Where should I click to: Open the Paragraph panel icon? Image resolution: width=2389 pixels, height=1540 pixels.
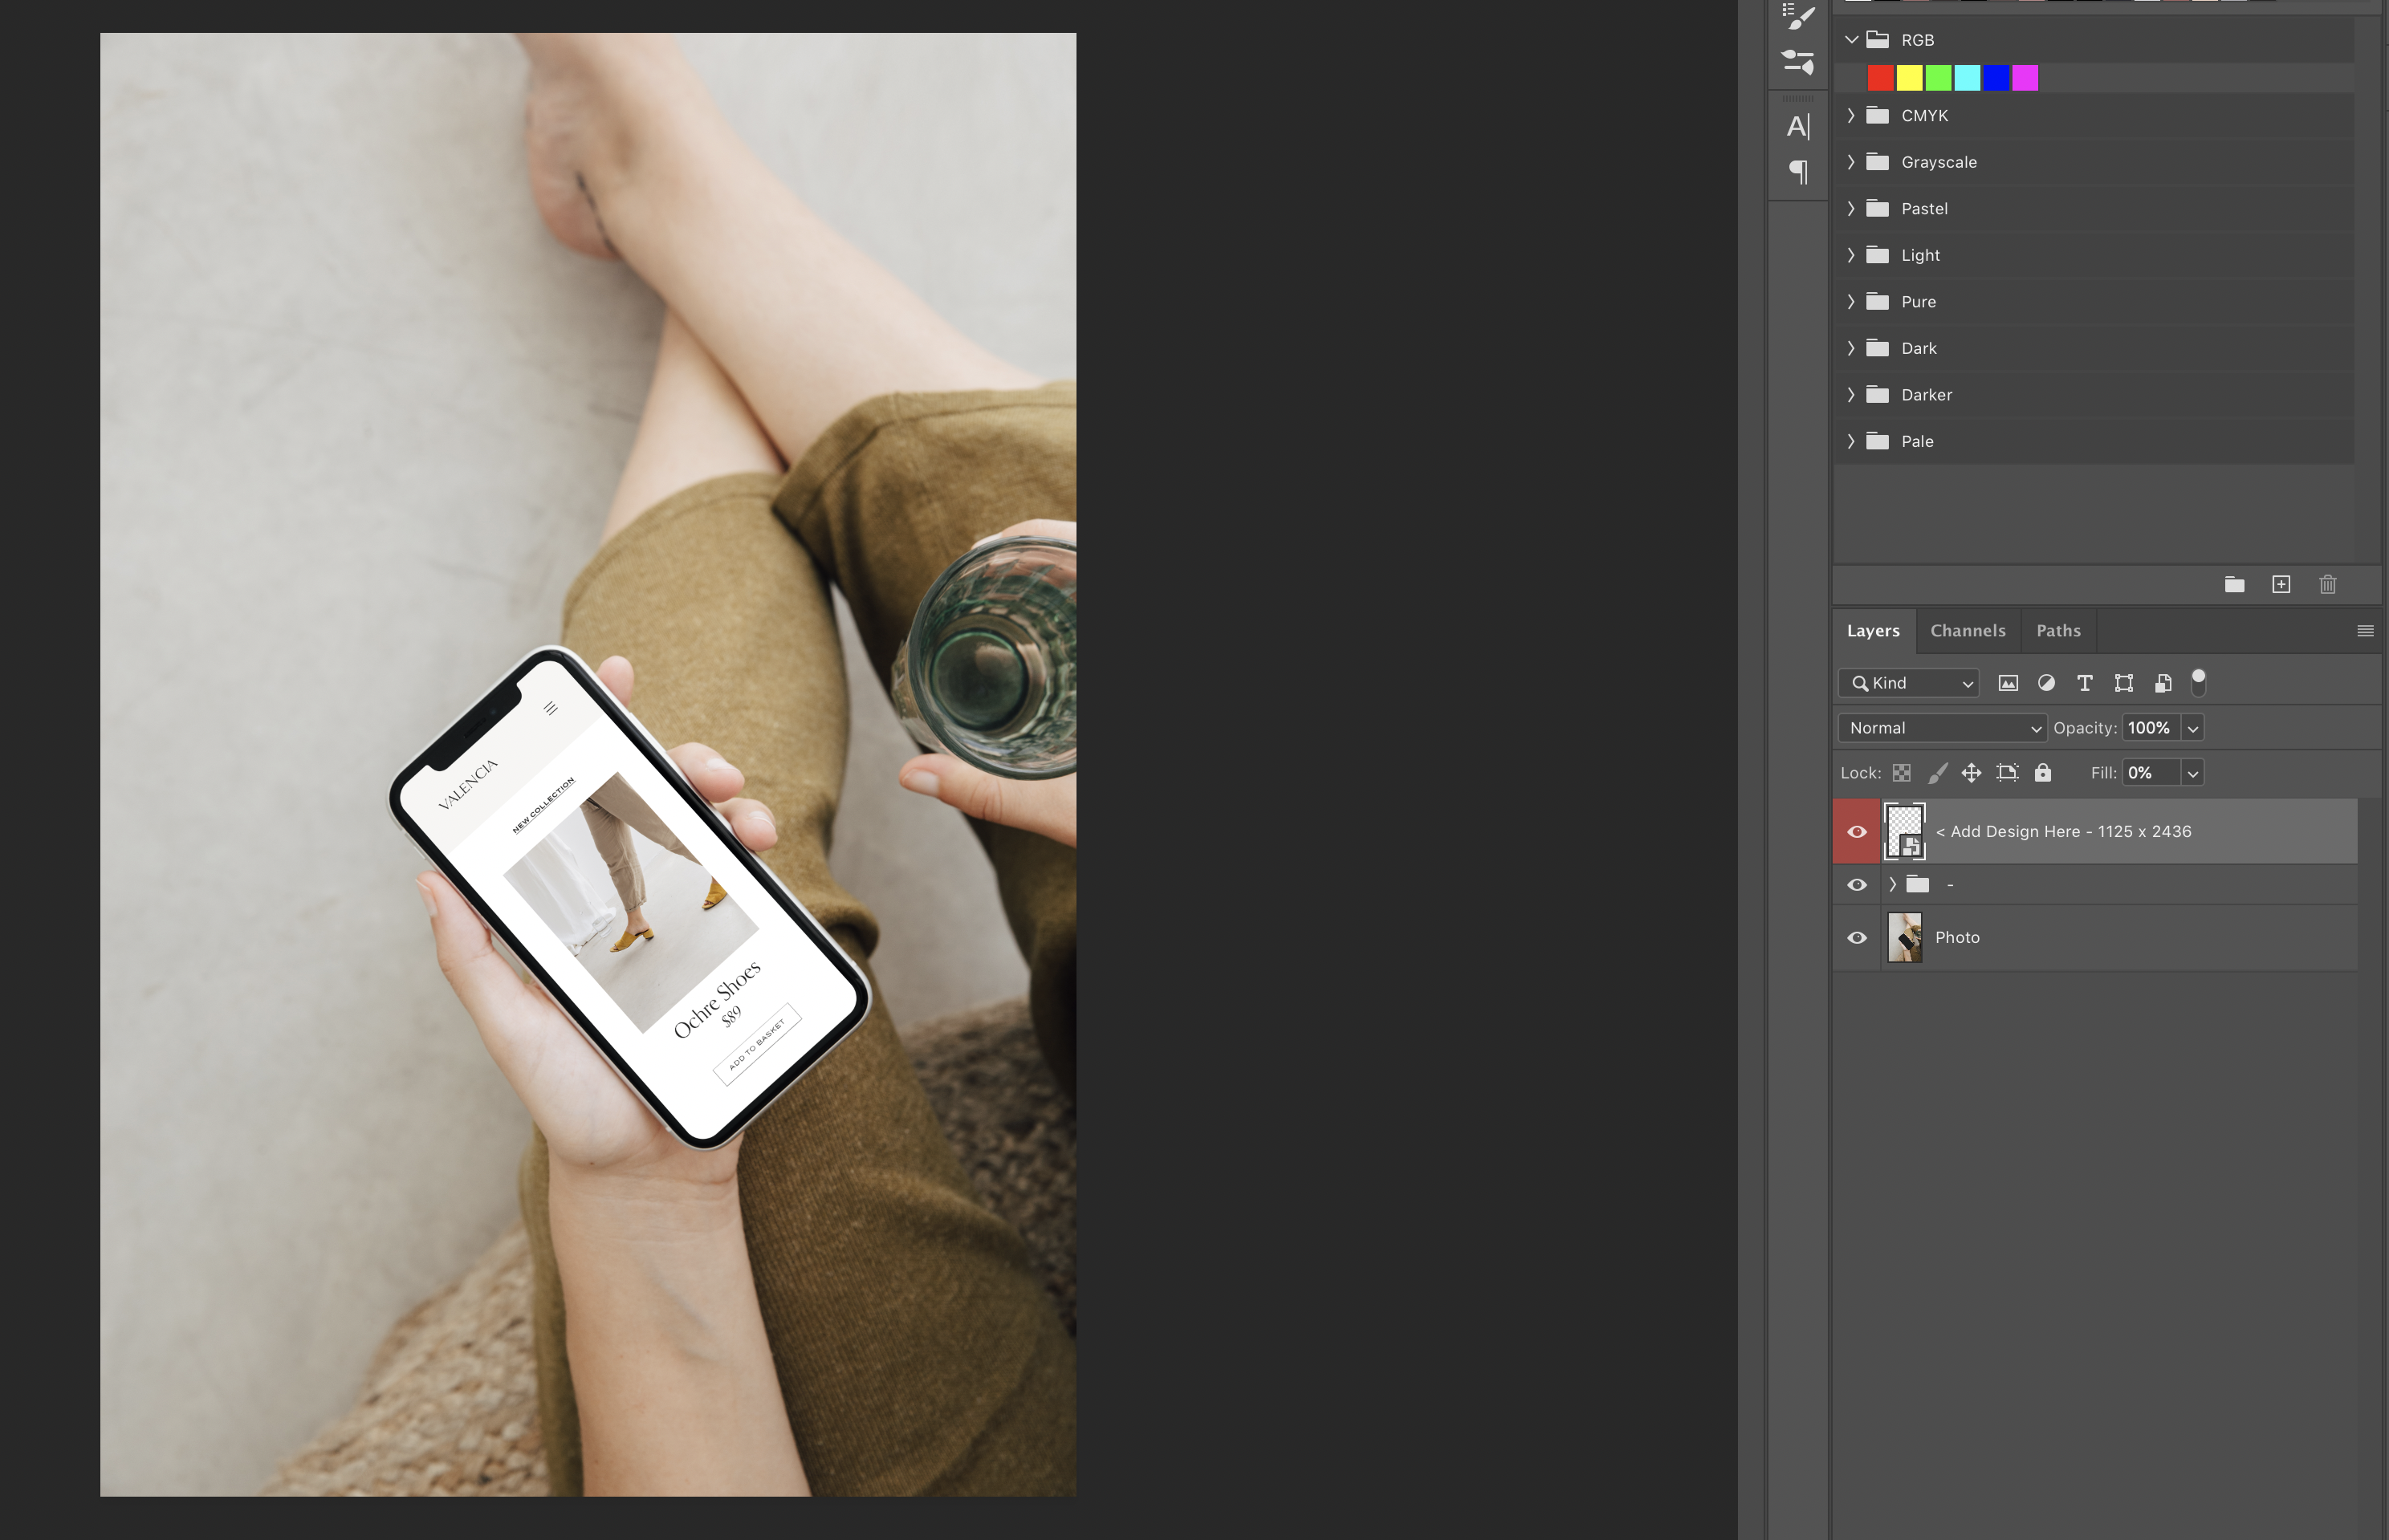pos(1797,172)
